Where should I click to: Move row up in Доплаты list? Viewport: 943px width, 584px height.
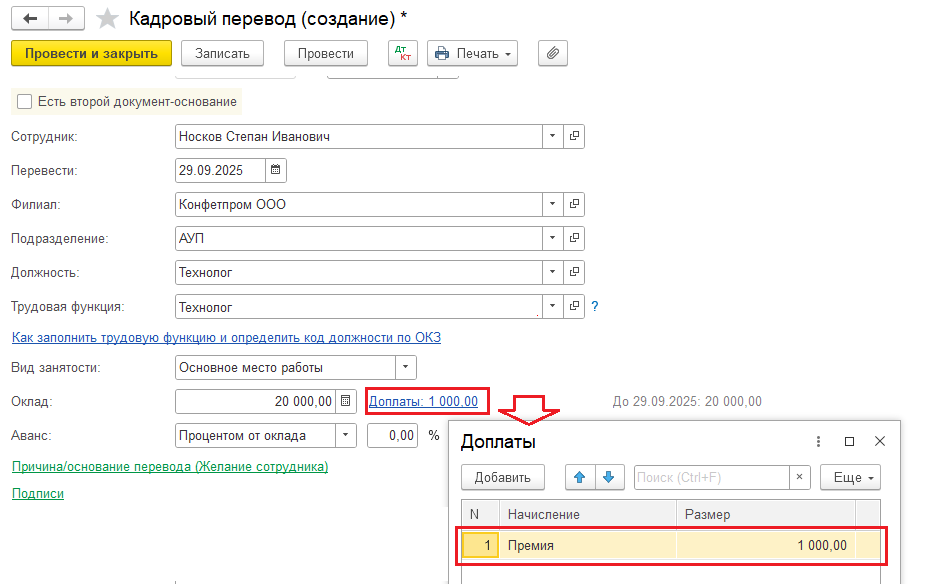click(579, 477)
